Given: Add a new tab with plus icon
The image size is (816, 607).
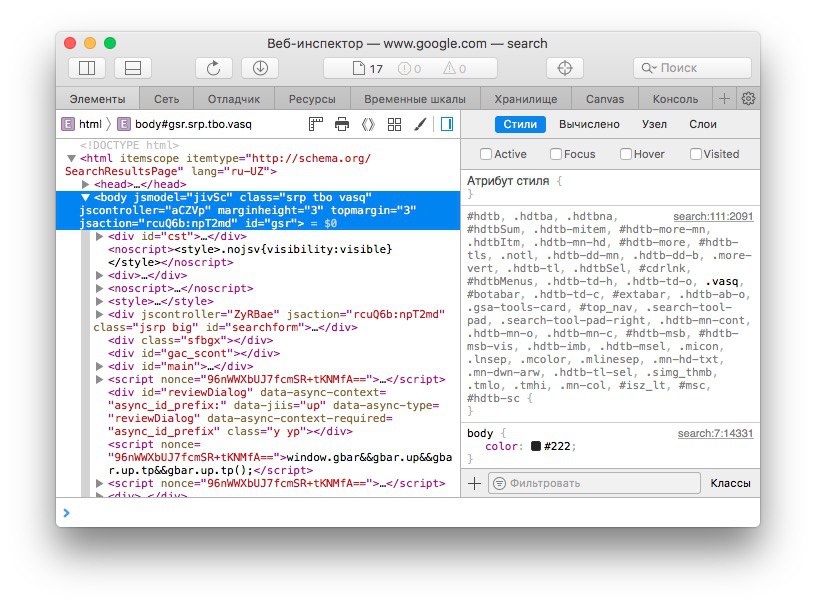Looking at the screenshot, I should 724,98.
